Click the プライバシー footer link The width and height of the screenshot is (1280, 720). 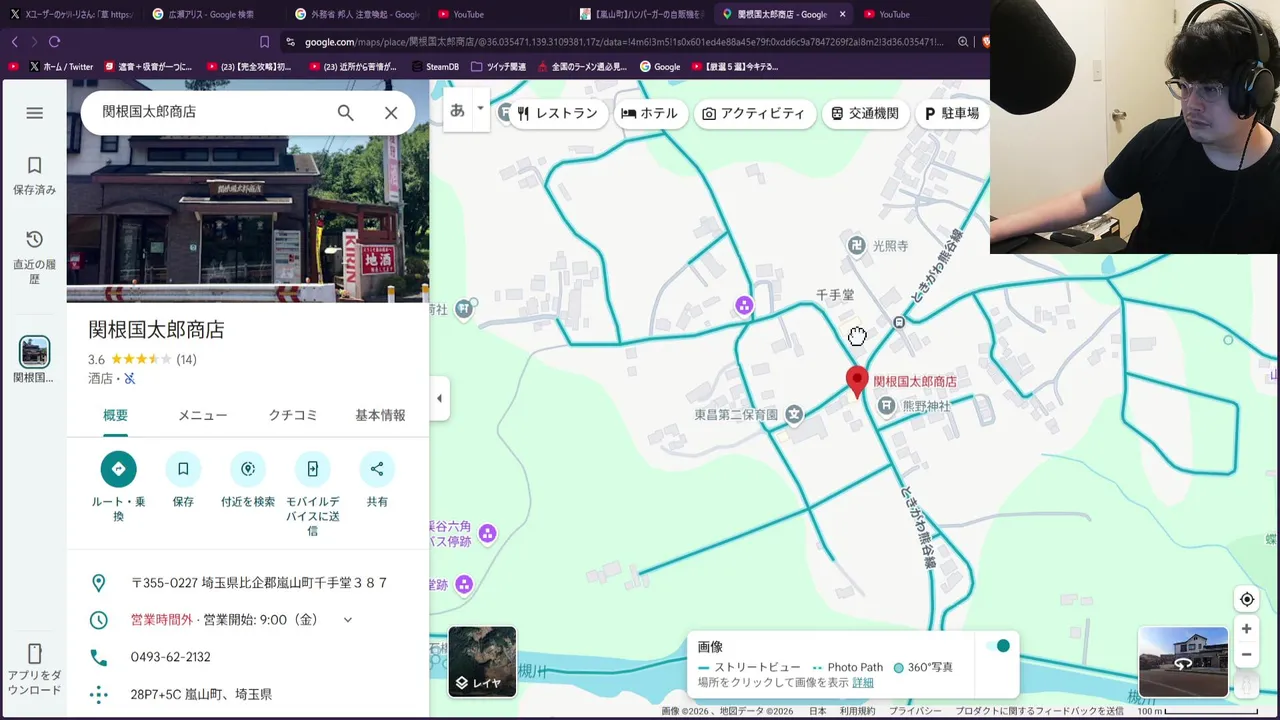(915, 711)
